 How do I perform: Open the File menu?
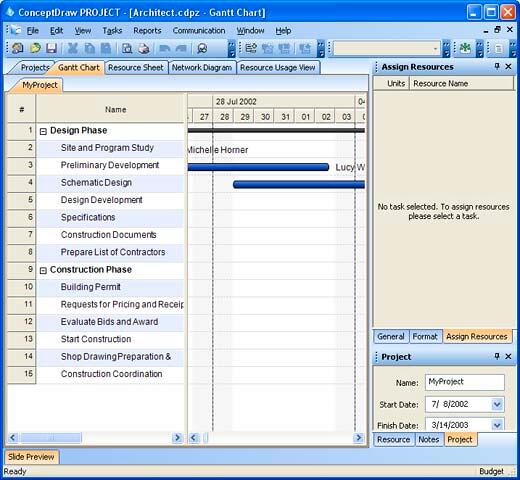pyautogui.click(x=33, y=31)
